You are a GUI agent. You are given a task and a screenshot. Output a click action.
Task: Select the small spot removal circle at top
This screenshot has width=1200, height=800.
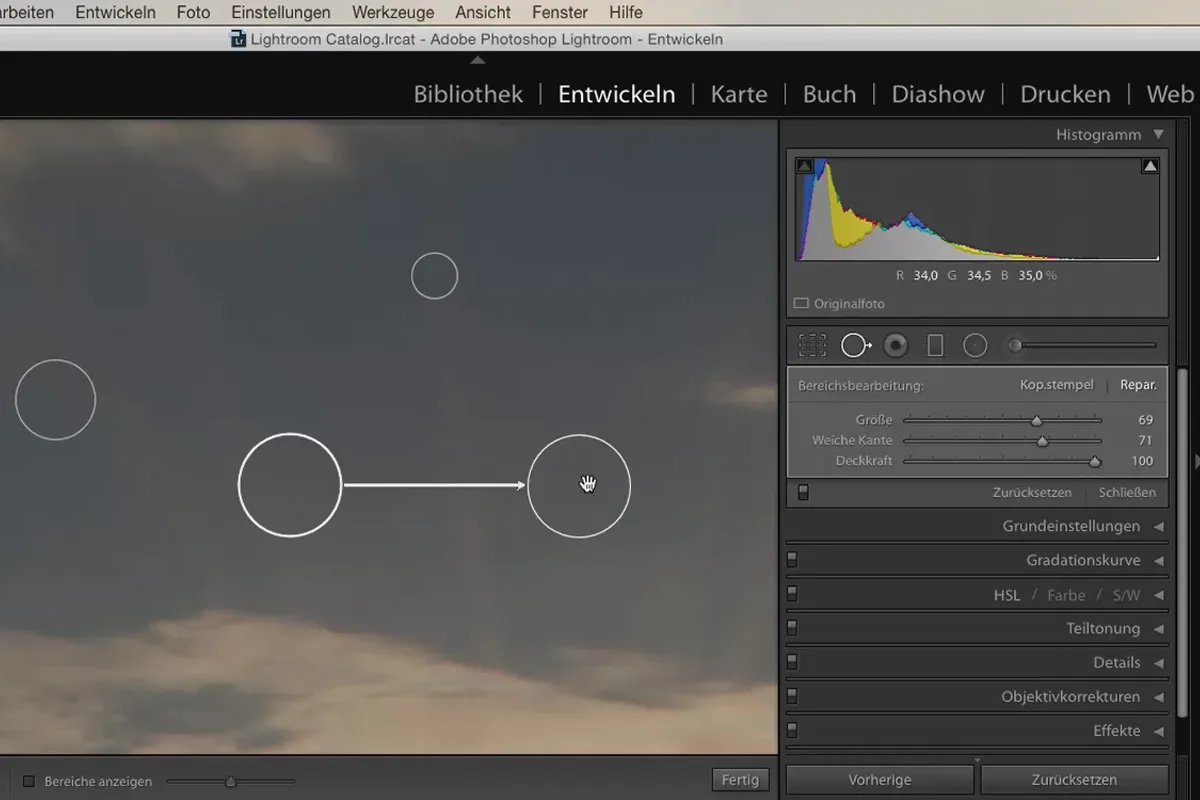(x=434, y=276)
